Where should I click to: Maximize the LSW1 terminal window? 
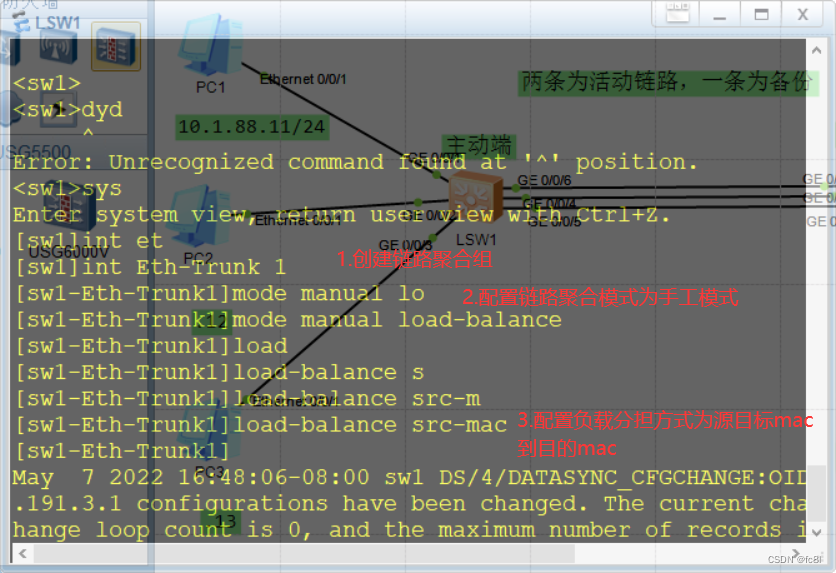[761, 13]
